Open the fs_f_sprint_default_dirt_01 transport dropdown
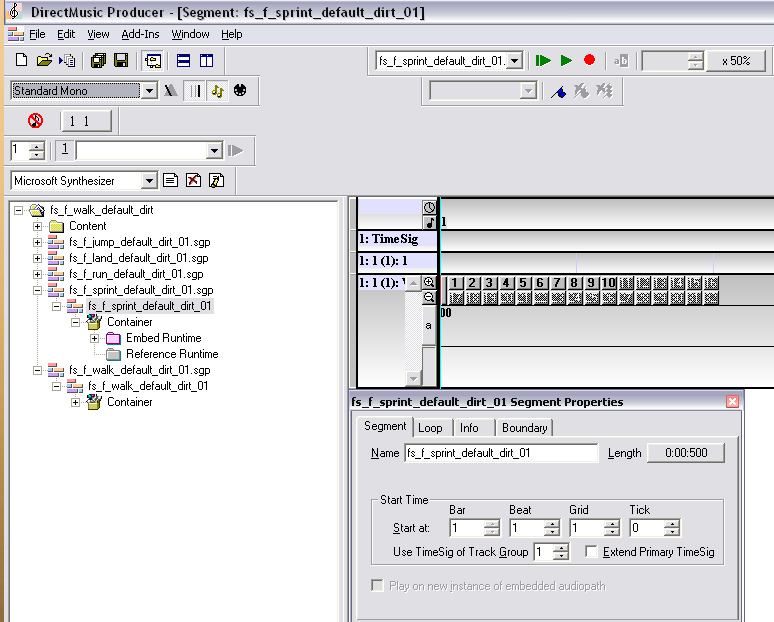The height and width of the screenshot is (622, 774). [514, 61]
